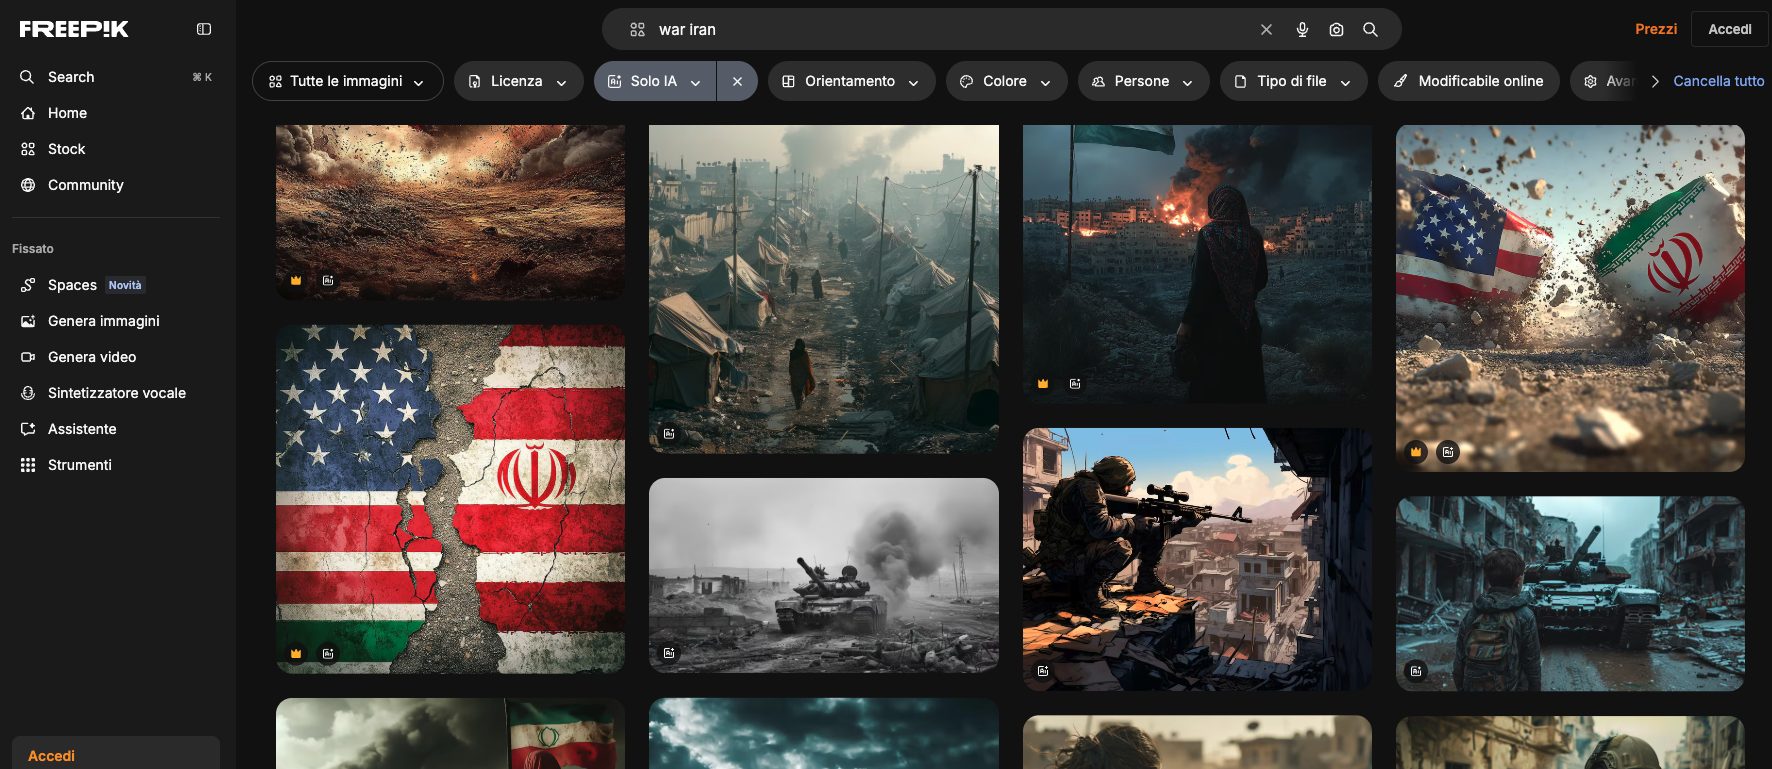Screen dimensions: 1772x769
Task: Open the boy facing tank thumbnail
Action: click(1570, 594)
